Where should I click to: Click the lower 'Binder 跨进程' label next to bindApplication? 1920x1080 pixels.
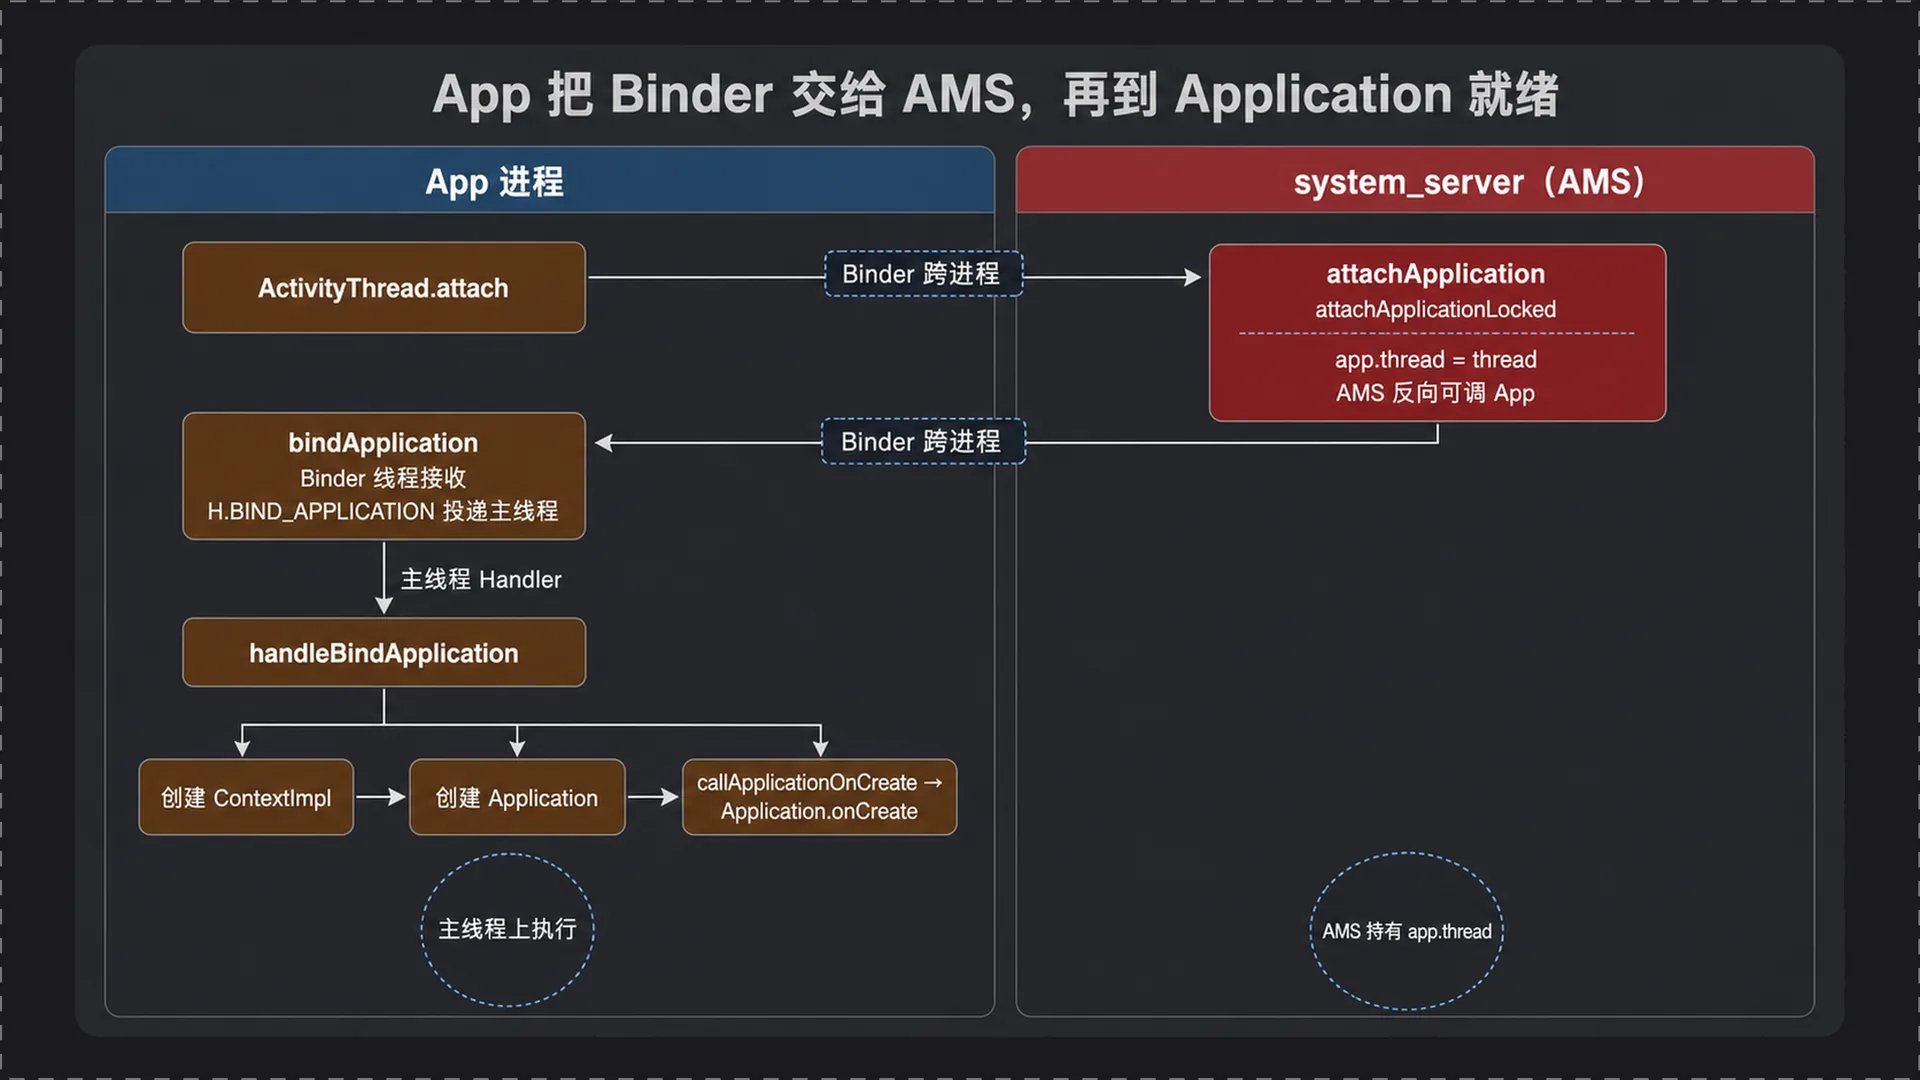click(x=922, y=441)
